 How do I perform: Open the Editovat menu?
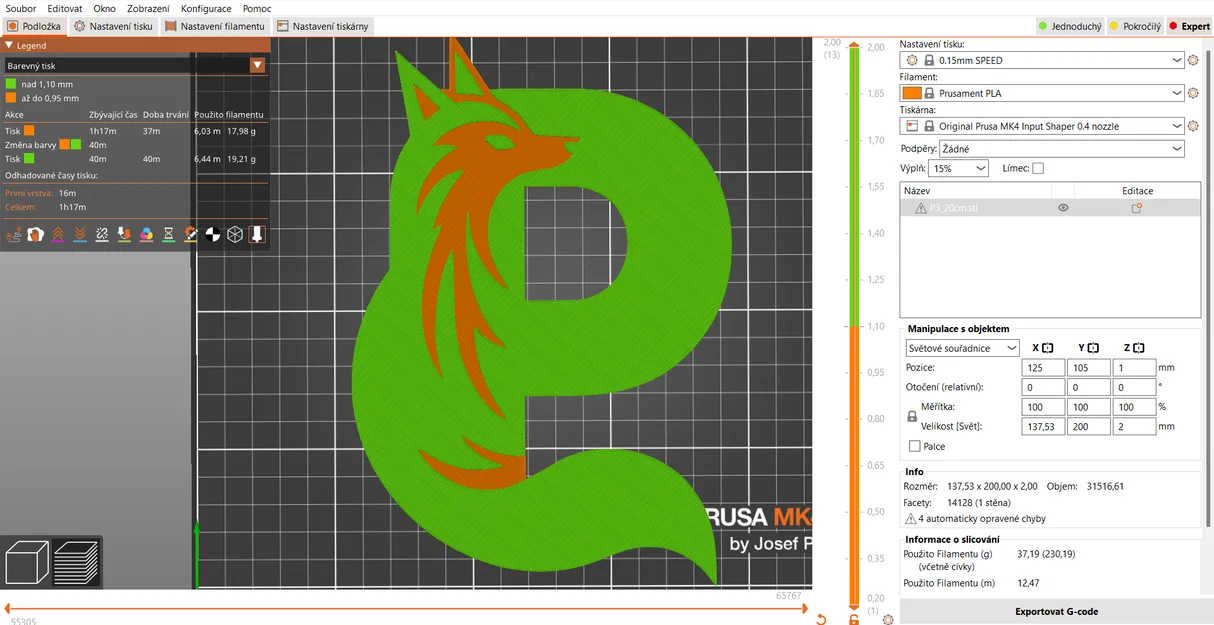[65, 8]
